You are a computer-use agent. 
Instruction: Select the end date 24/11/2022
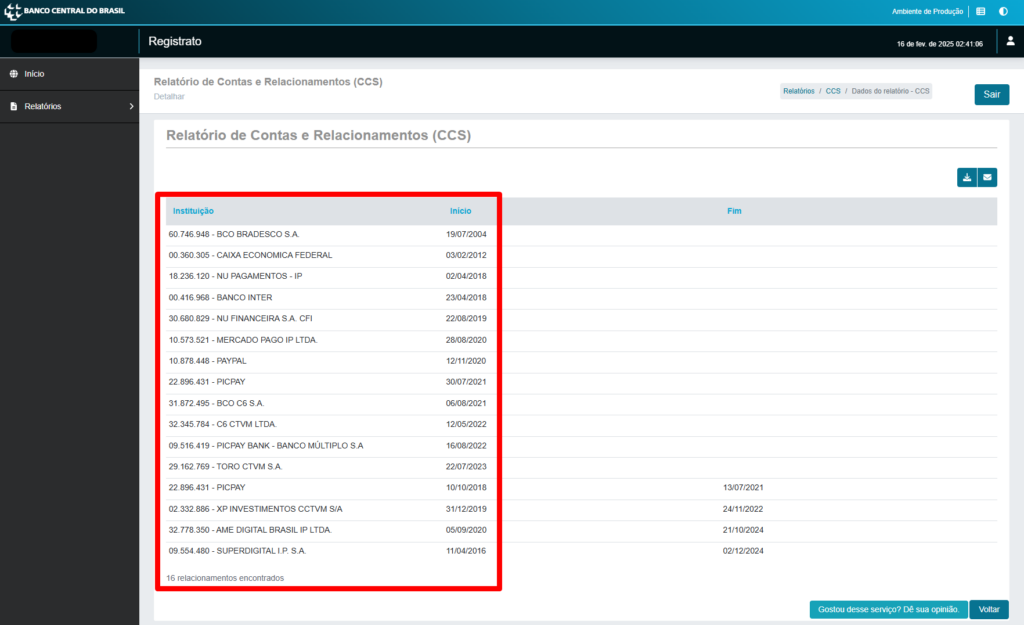pyautogui.click(x=743, y=509)
